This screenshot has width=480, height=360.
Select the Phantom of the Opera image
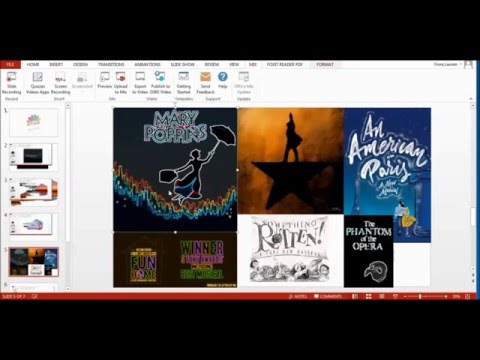click(368, 251)
